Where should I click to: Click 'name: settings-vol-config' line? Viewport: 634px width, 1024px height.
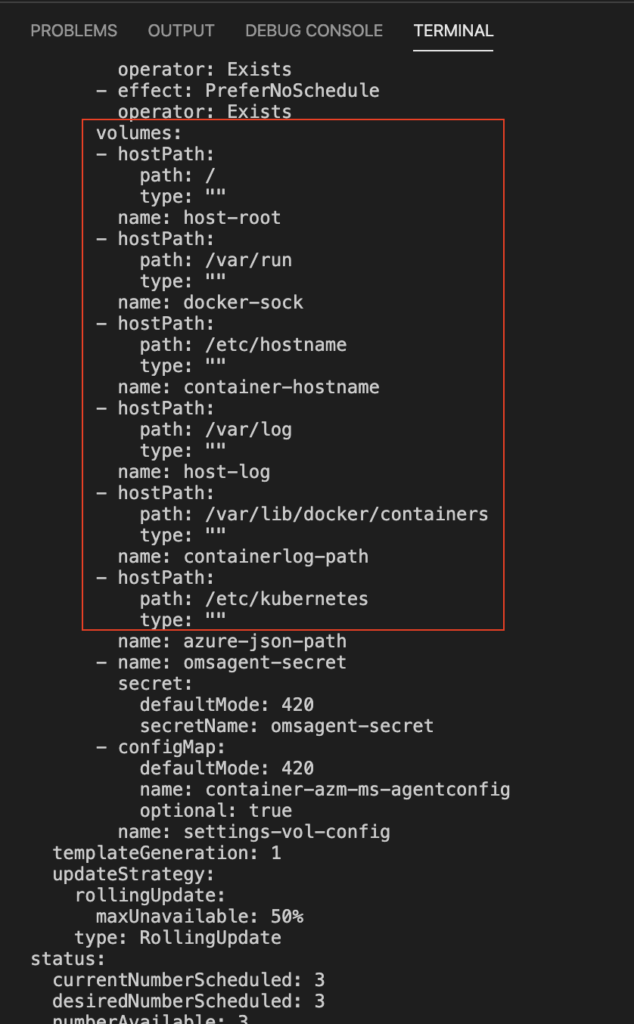254,832
